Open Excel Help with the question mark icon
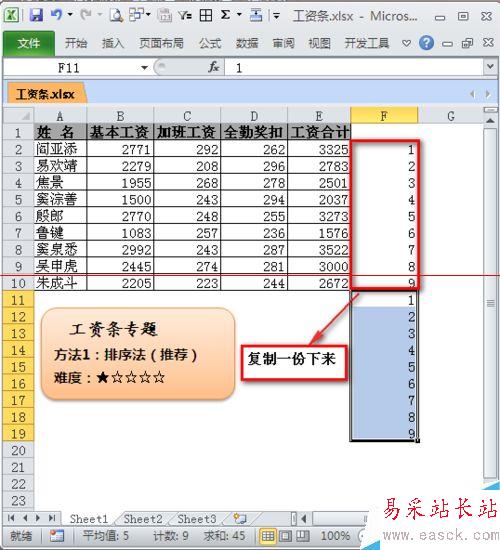The height and width of the screenshot is (550, 500). coord(426,43)
